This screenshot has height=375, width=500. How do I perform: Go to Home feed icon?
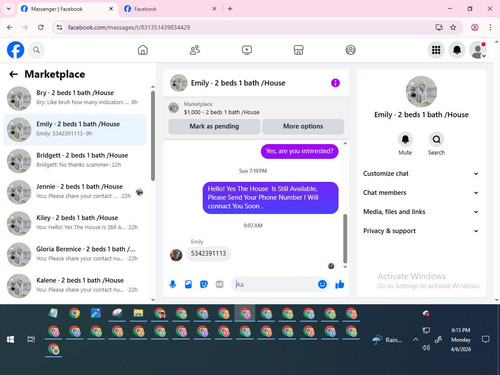(x=143, y=50)
